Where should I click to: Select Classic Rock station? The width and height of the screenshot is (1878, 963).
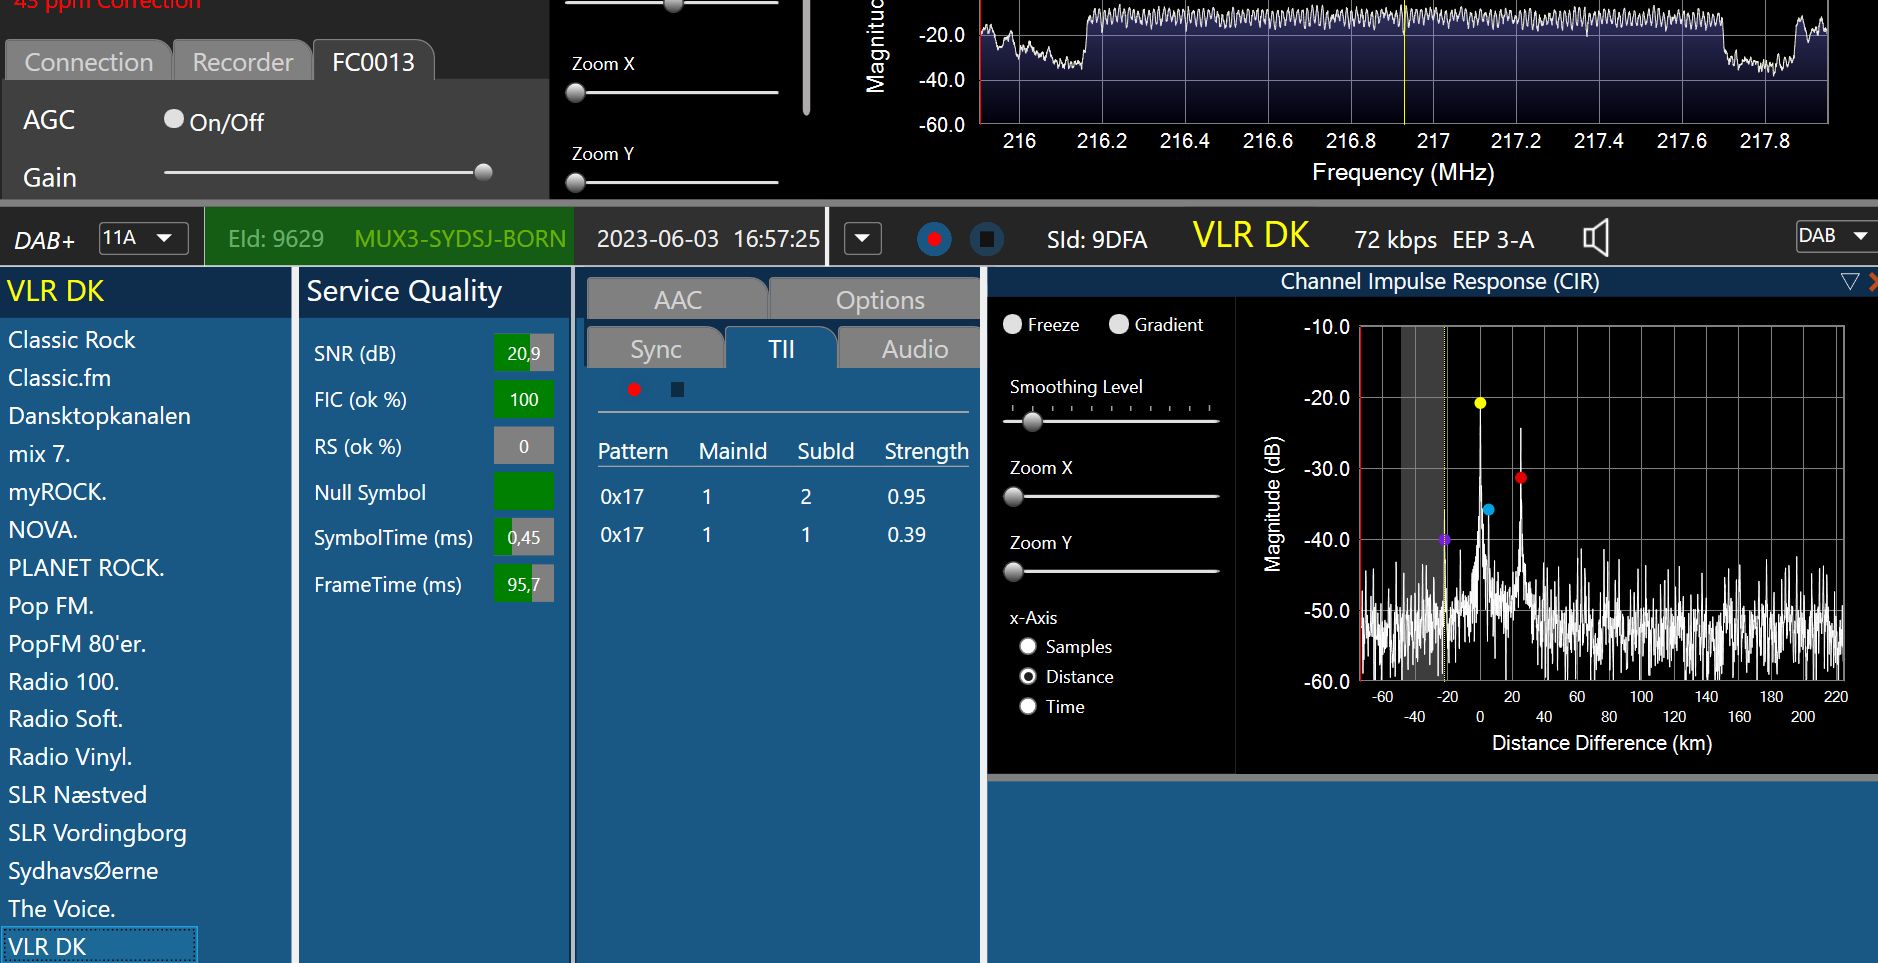click(72, 340)
